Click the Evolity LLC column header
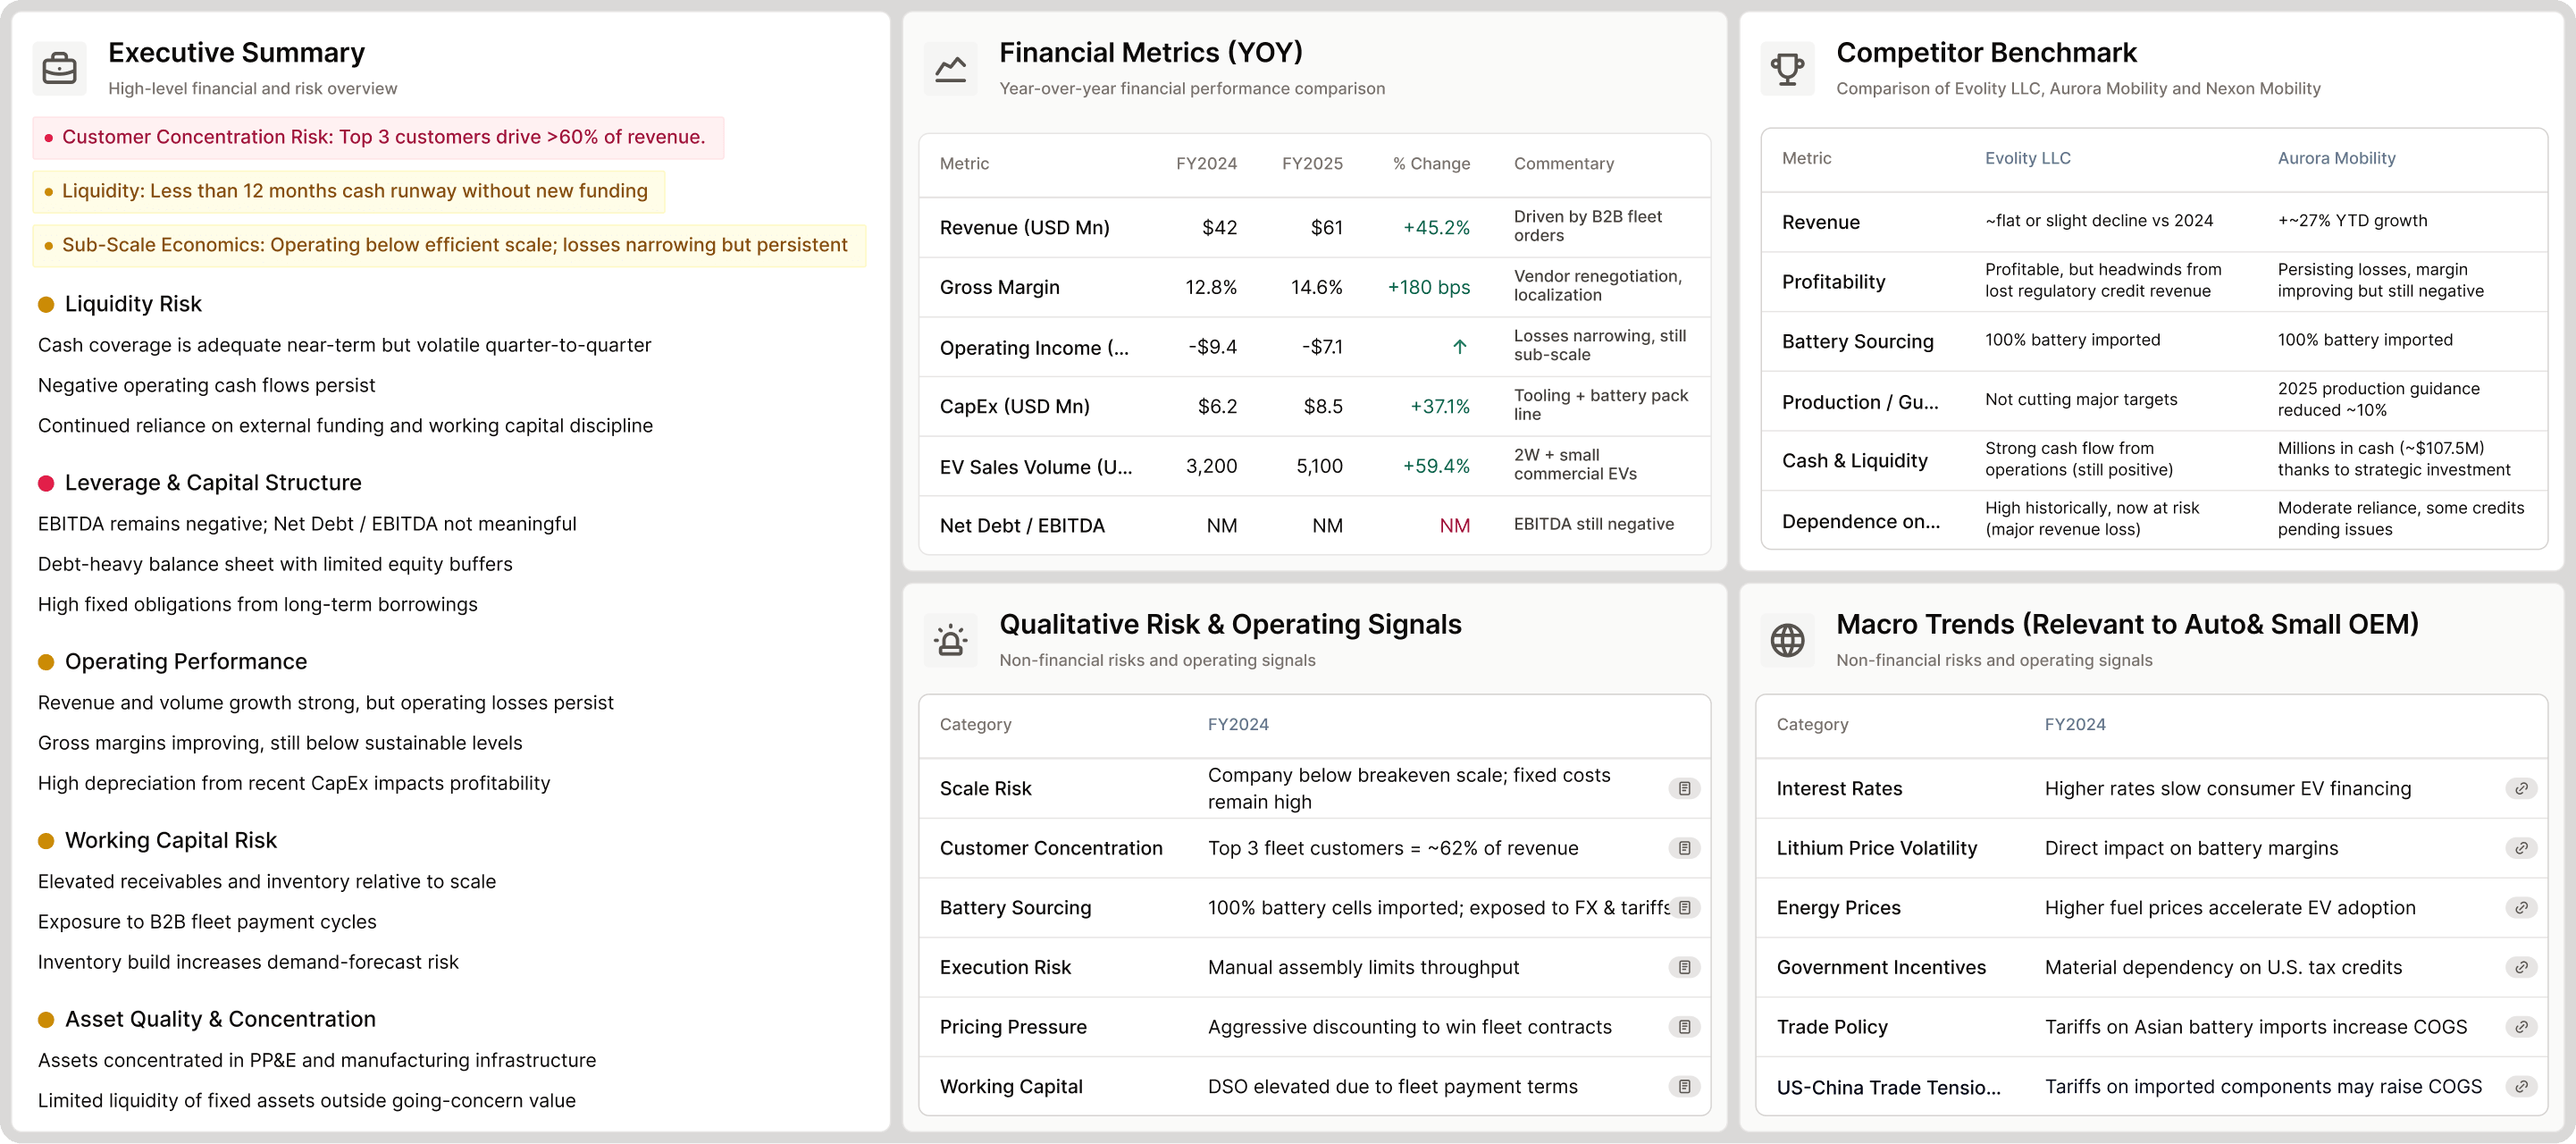 pyautogui.click(x=2027, y=158)
